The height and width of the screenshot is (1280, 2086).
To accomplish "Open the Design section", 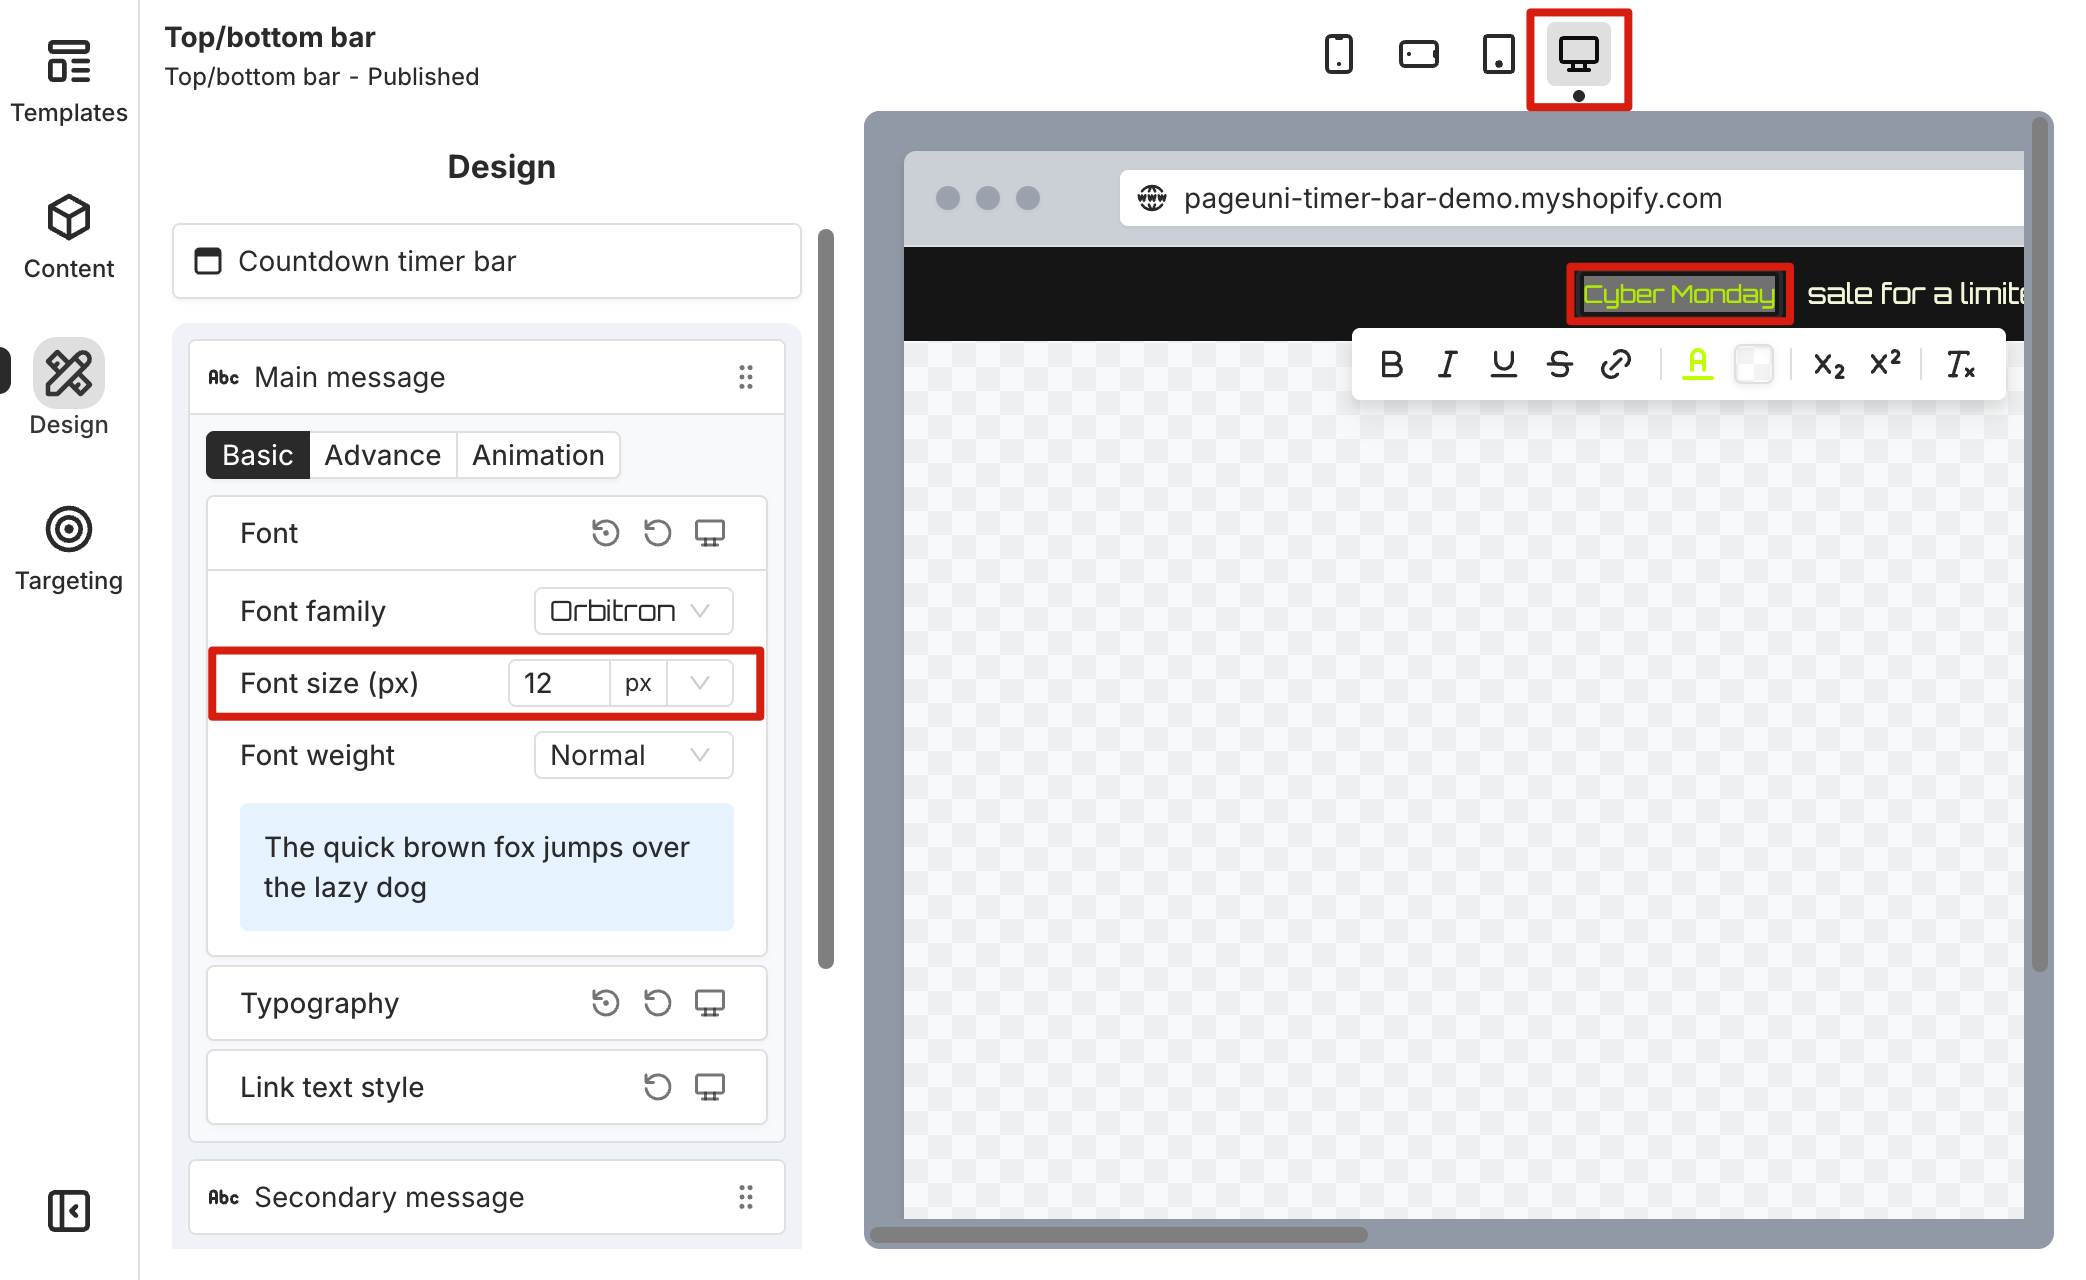I will point(69,388).
